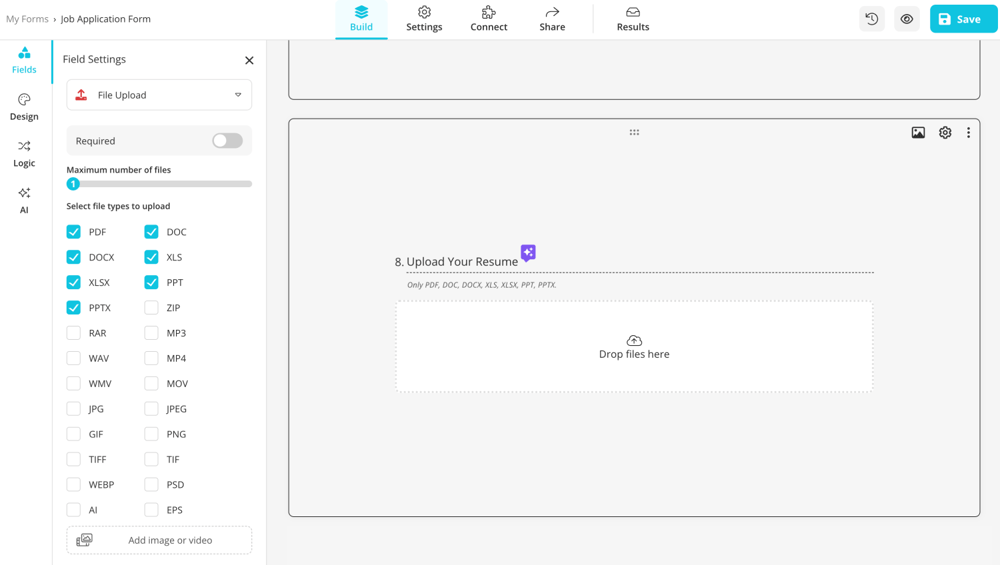Click Add image or video button
Image resolution: width=1000 pixels, height=565 pixels.
159,540
